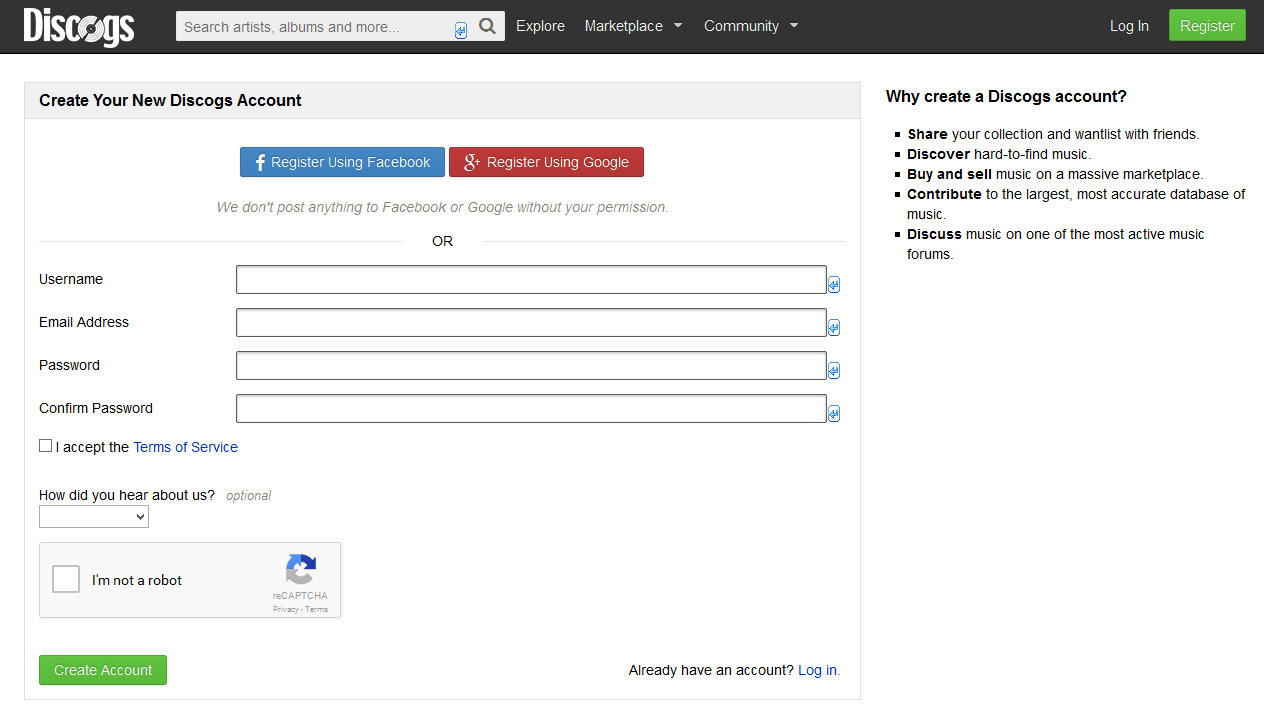
Task: Focus the search artists and albums field
Action: (x=325, y=27)
